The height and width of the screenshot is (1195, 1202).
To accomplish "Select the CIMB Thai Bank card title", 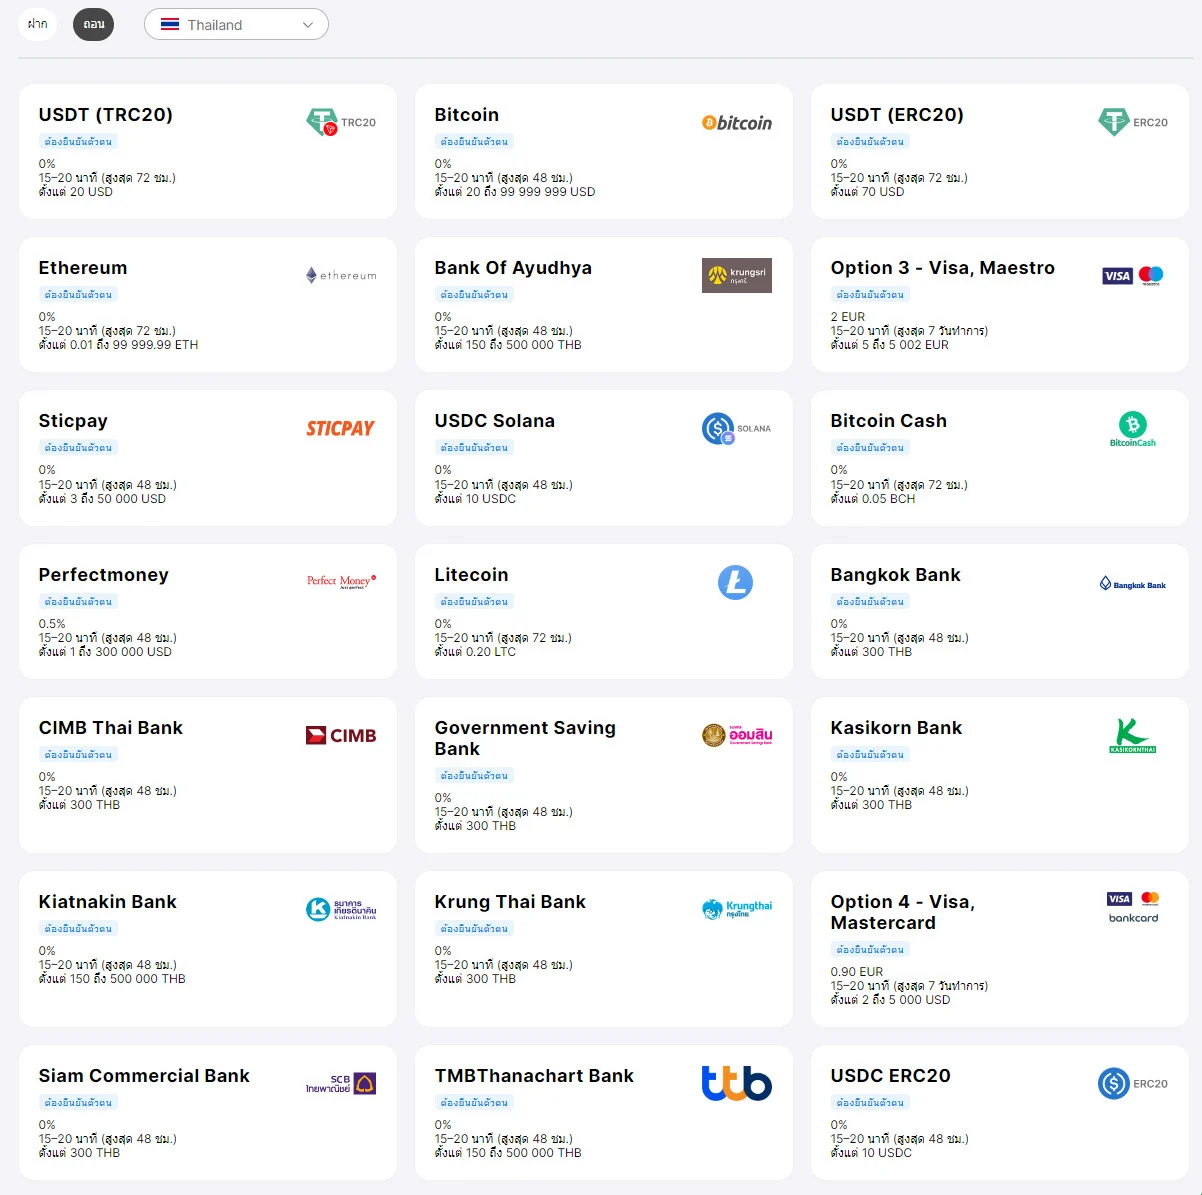I will [111, 728].
